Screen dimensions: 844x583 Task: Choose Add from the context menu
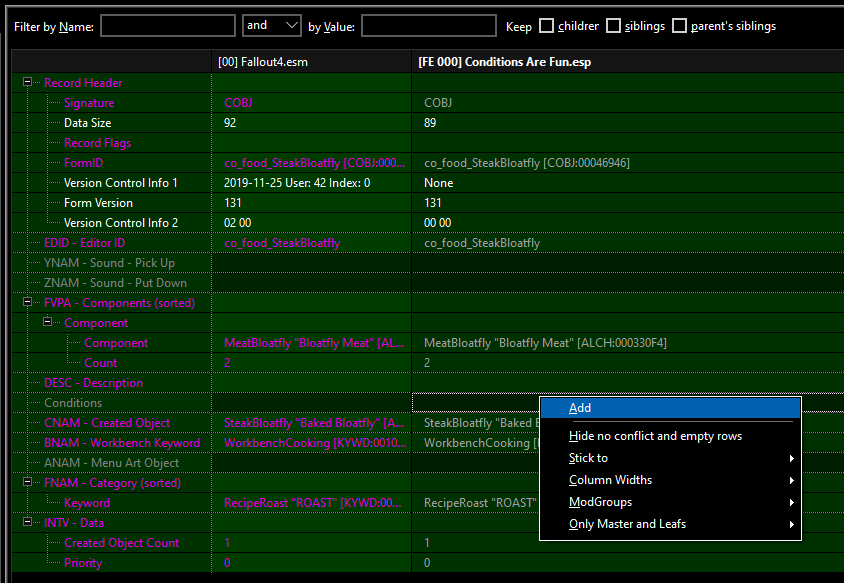[x=670, y=408]
